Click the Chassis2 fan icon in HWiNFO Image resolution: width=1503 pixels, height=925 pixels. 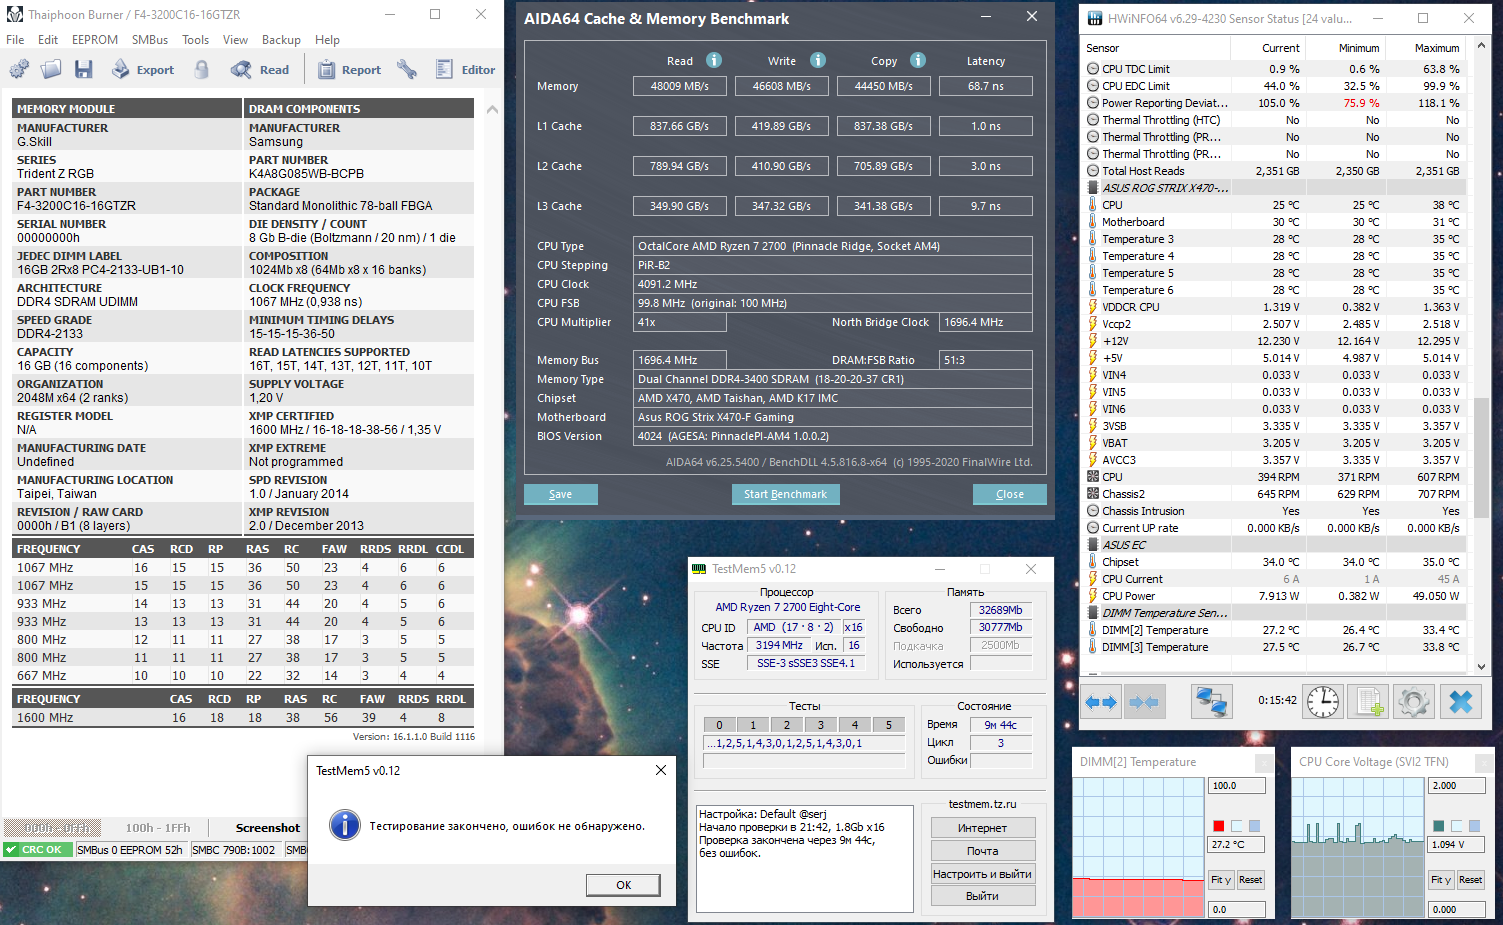[1093, 494]
